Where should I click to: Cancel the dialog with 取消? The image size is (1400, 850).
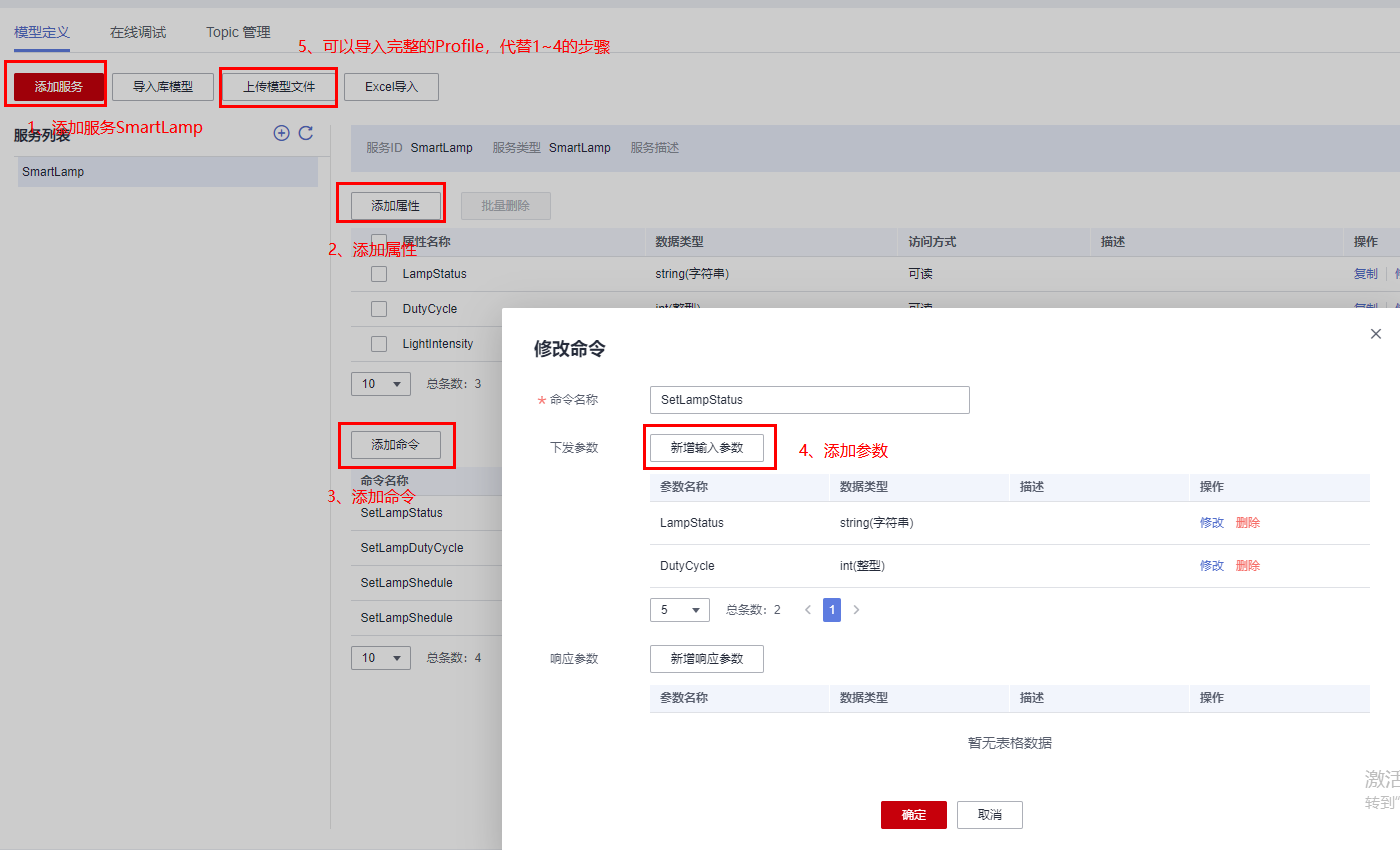(x=990, y=815)
